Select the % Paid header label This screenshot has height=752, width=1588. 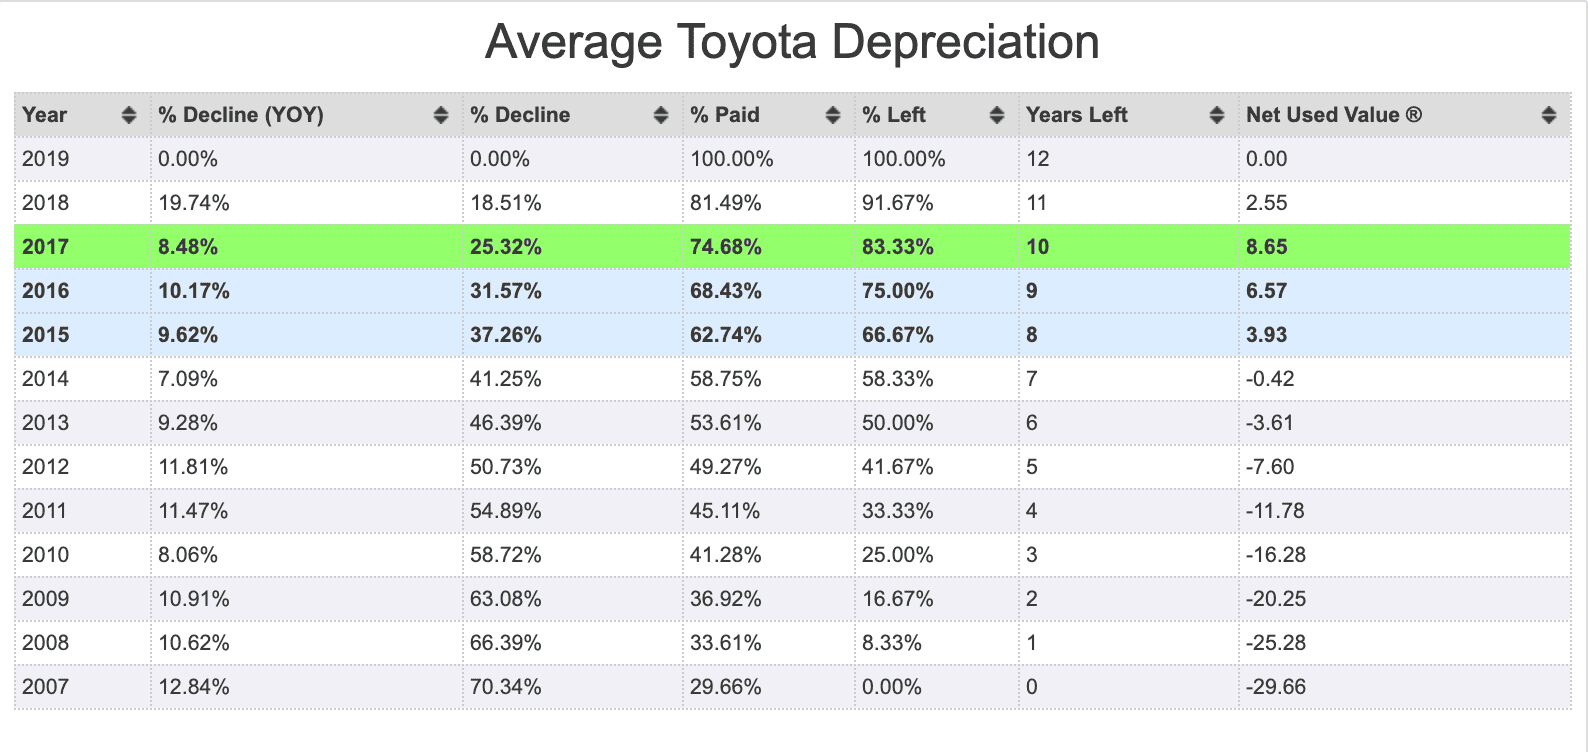pos(725,115)
